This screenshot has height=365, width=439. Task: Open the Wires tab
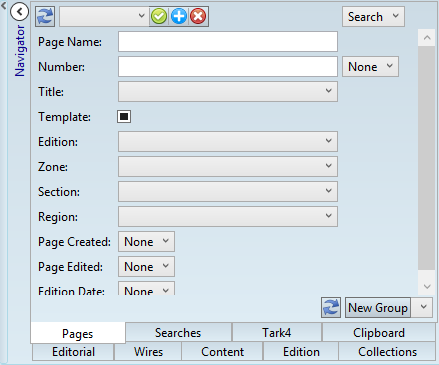pos(148,352)
